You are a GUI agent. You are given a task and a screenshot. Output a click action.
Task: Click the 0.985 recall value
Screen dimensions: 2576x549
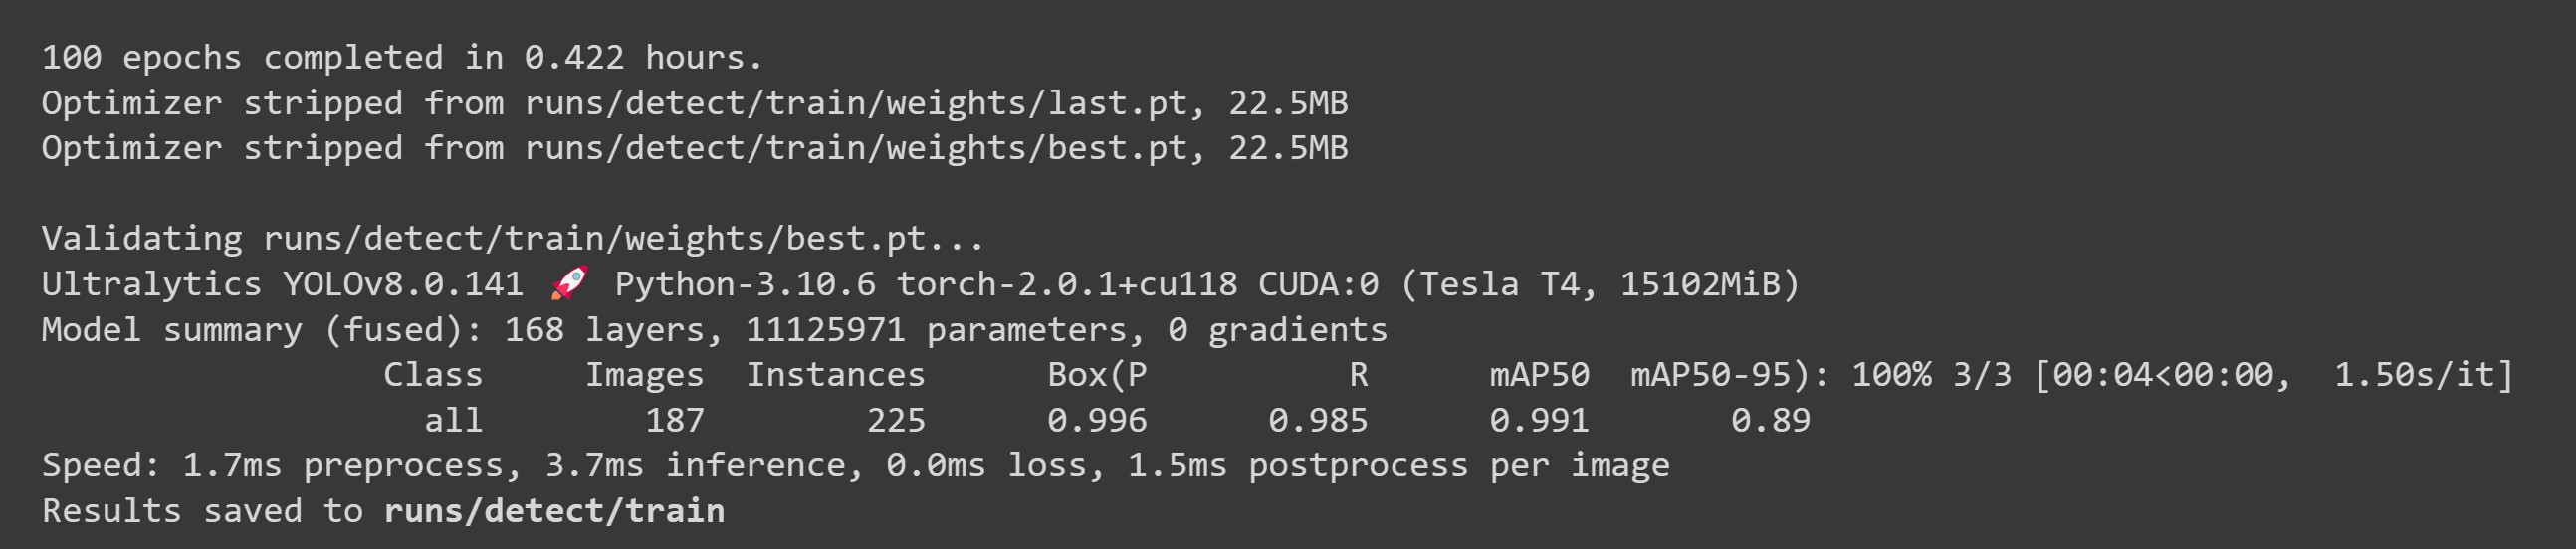click(1318, 420)
